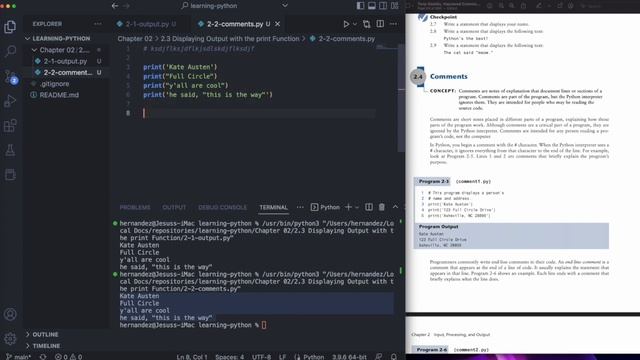The image size is (640, 360).
Task: Open errors and warnings status count
Action: coord(68,357)
